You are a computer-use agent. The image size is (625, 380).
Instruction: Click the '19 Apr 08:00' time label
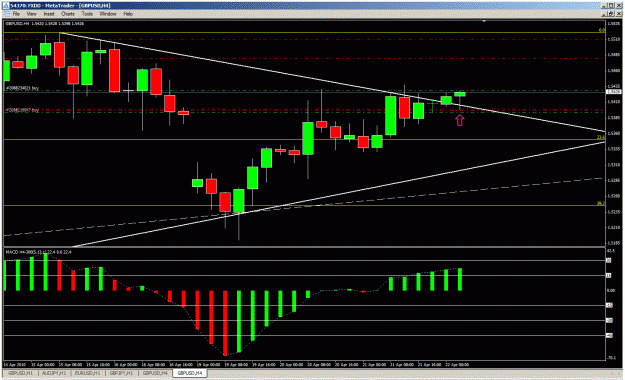pyautogui.click(x=236, y=364)
